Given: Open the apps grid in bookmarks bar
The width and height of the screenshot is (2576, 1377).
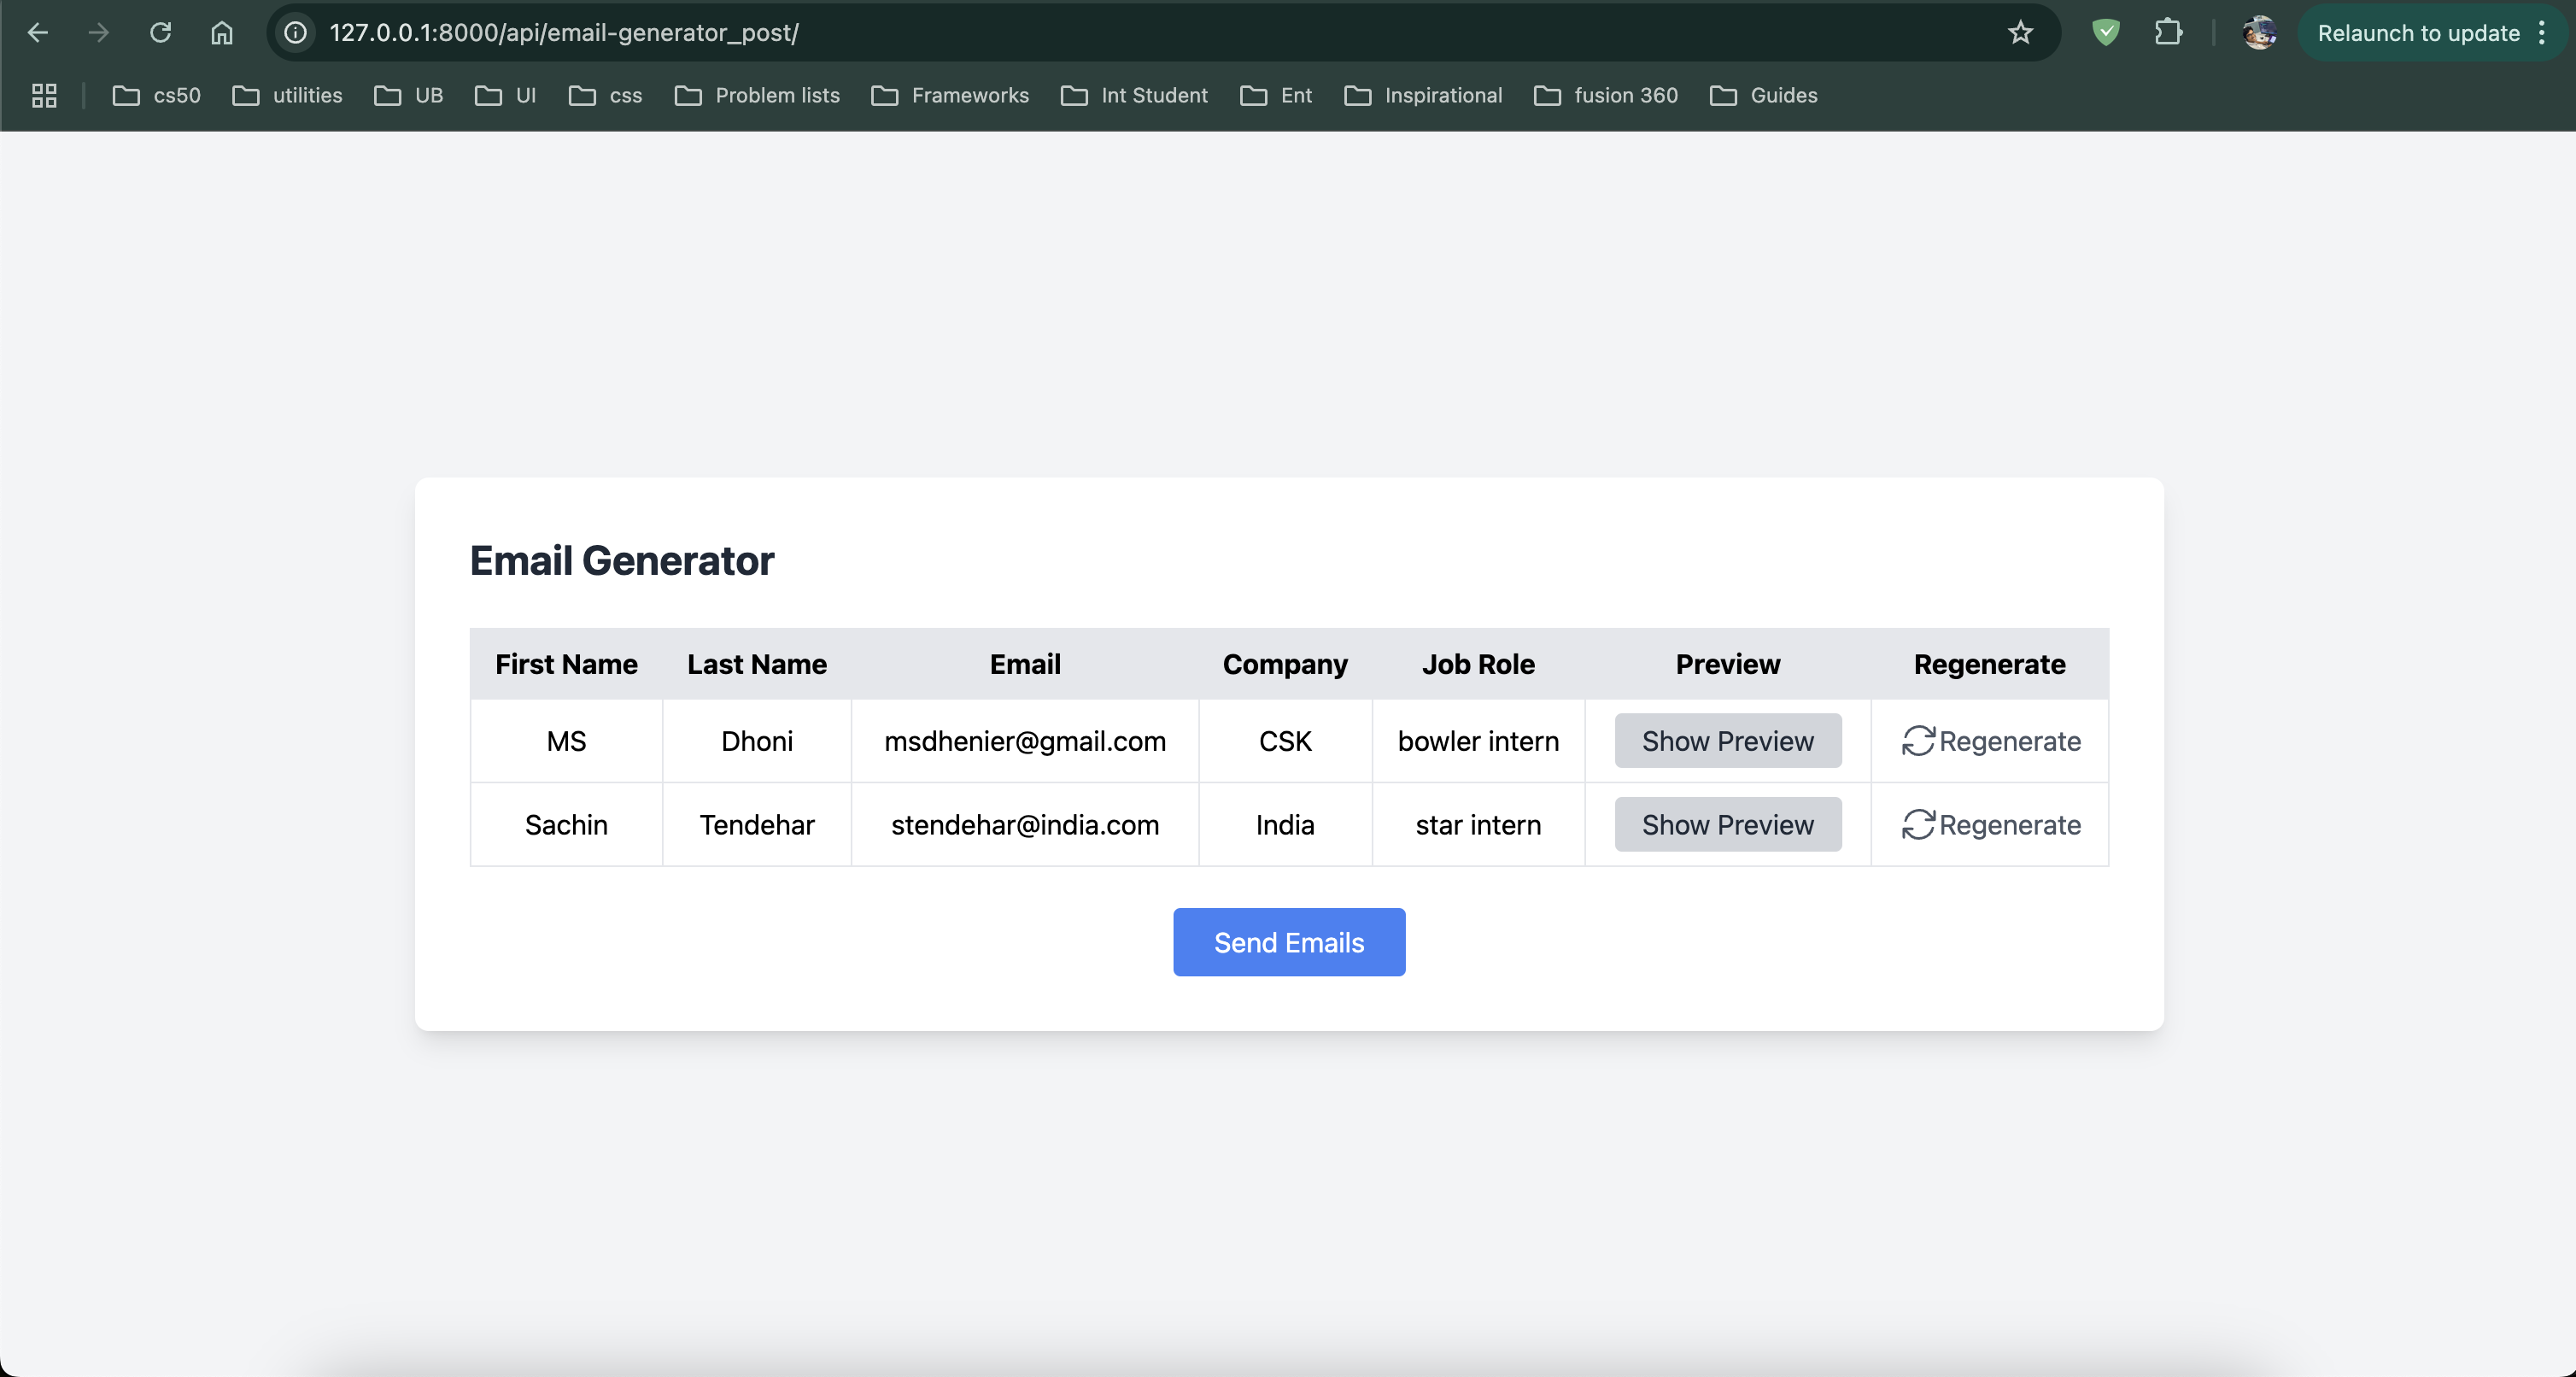Looking at the screenshot, I should click(x=44, y=96).
